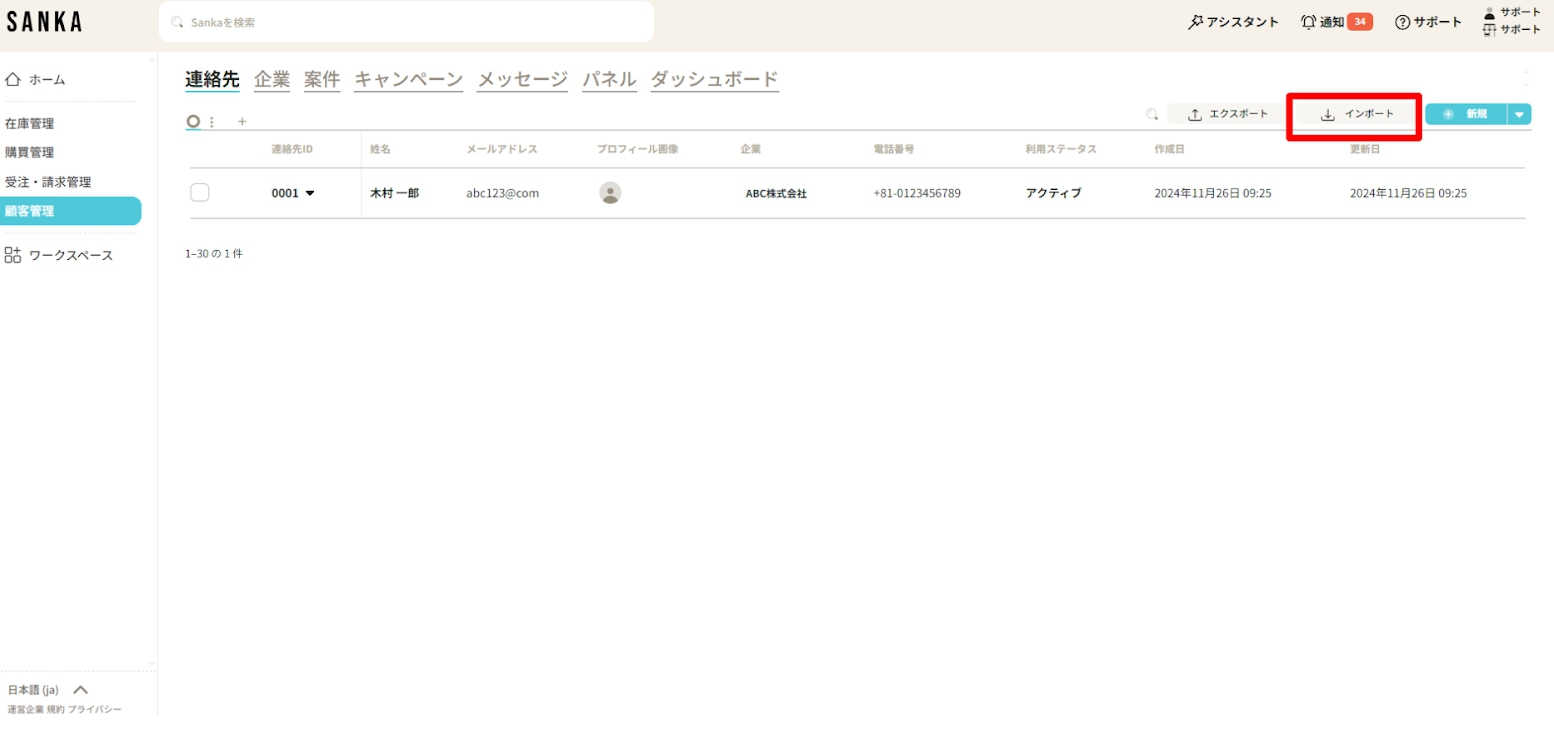The width and height of the screenshot is (1554, 732).
Task: Click the 企業 column header in the table
Action: [751, 149]
